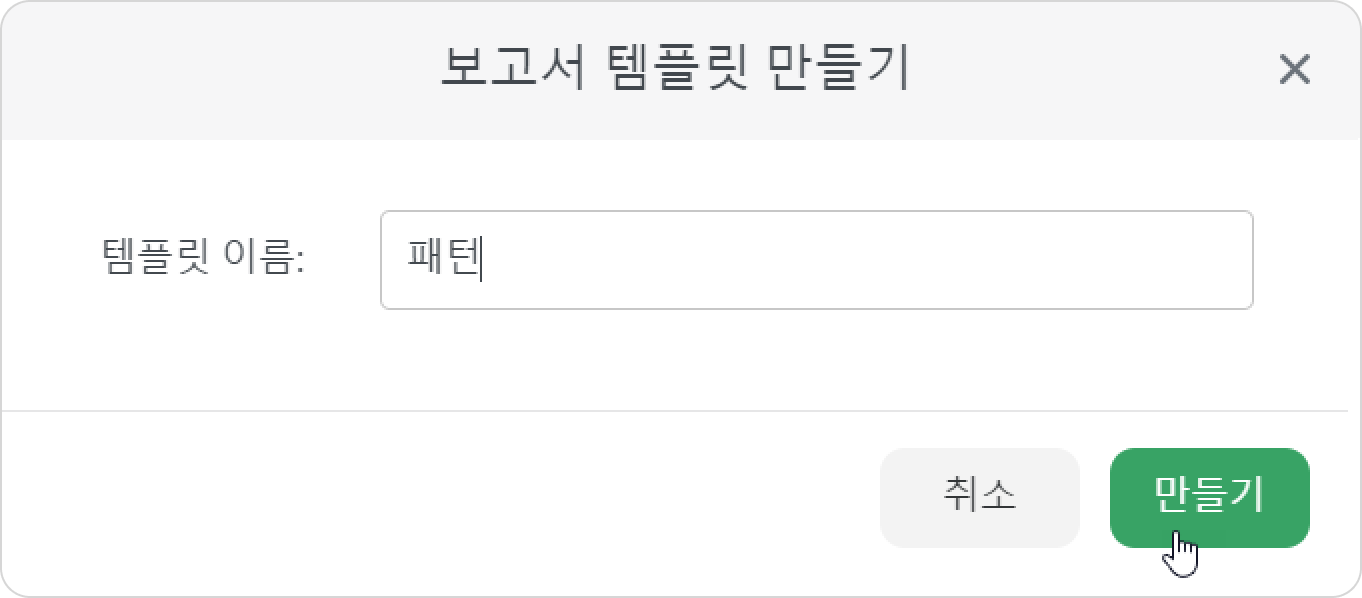
Task: Confirm template creation with green 만들기 button
Action: [1209, 498]
